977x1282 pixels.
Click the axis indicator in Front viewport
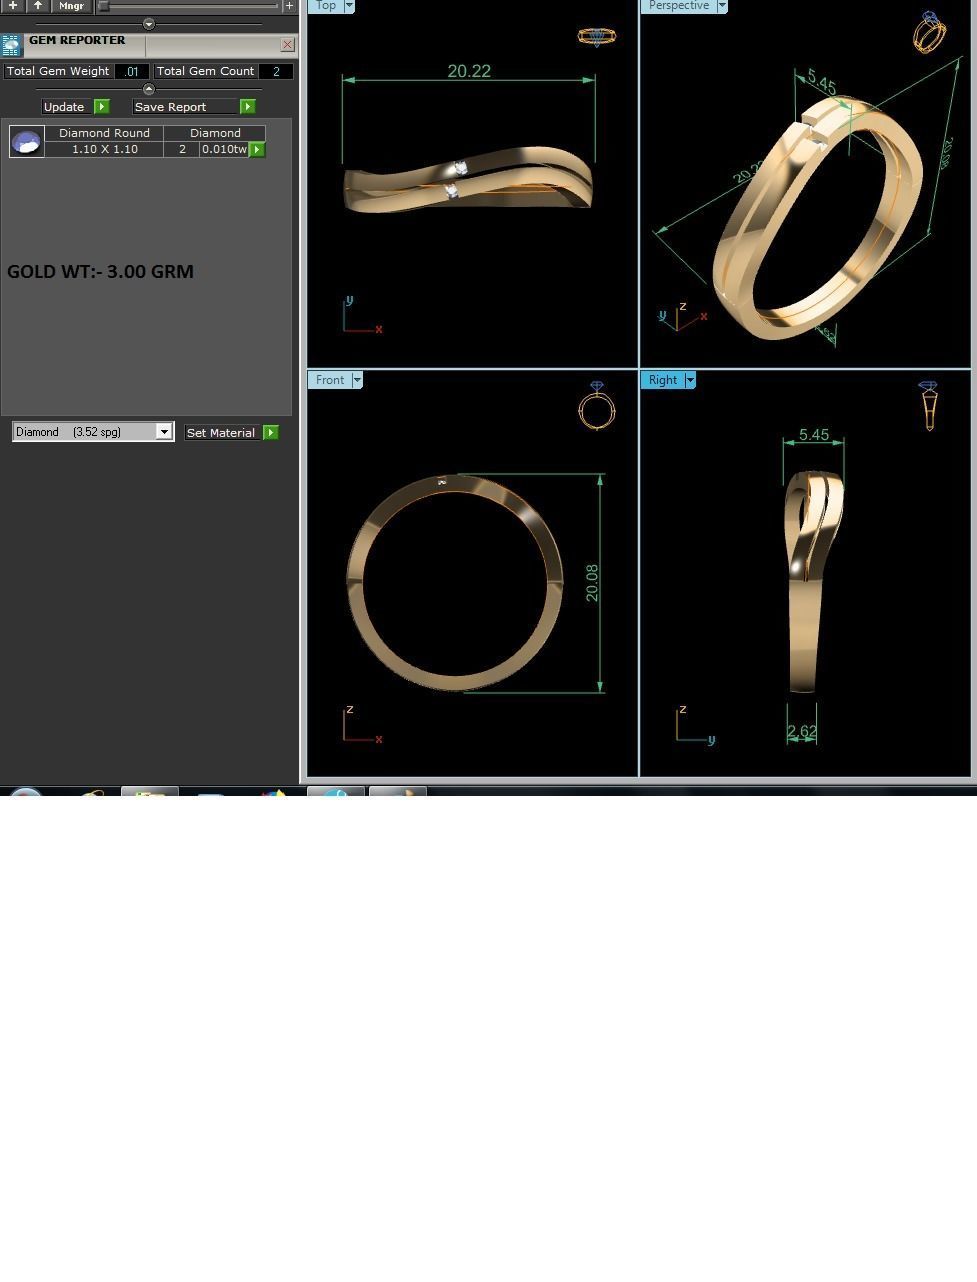coord(362,725)
